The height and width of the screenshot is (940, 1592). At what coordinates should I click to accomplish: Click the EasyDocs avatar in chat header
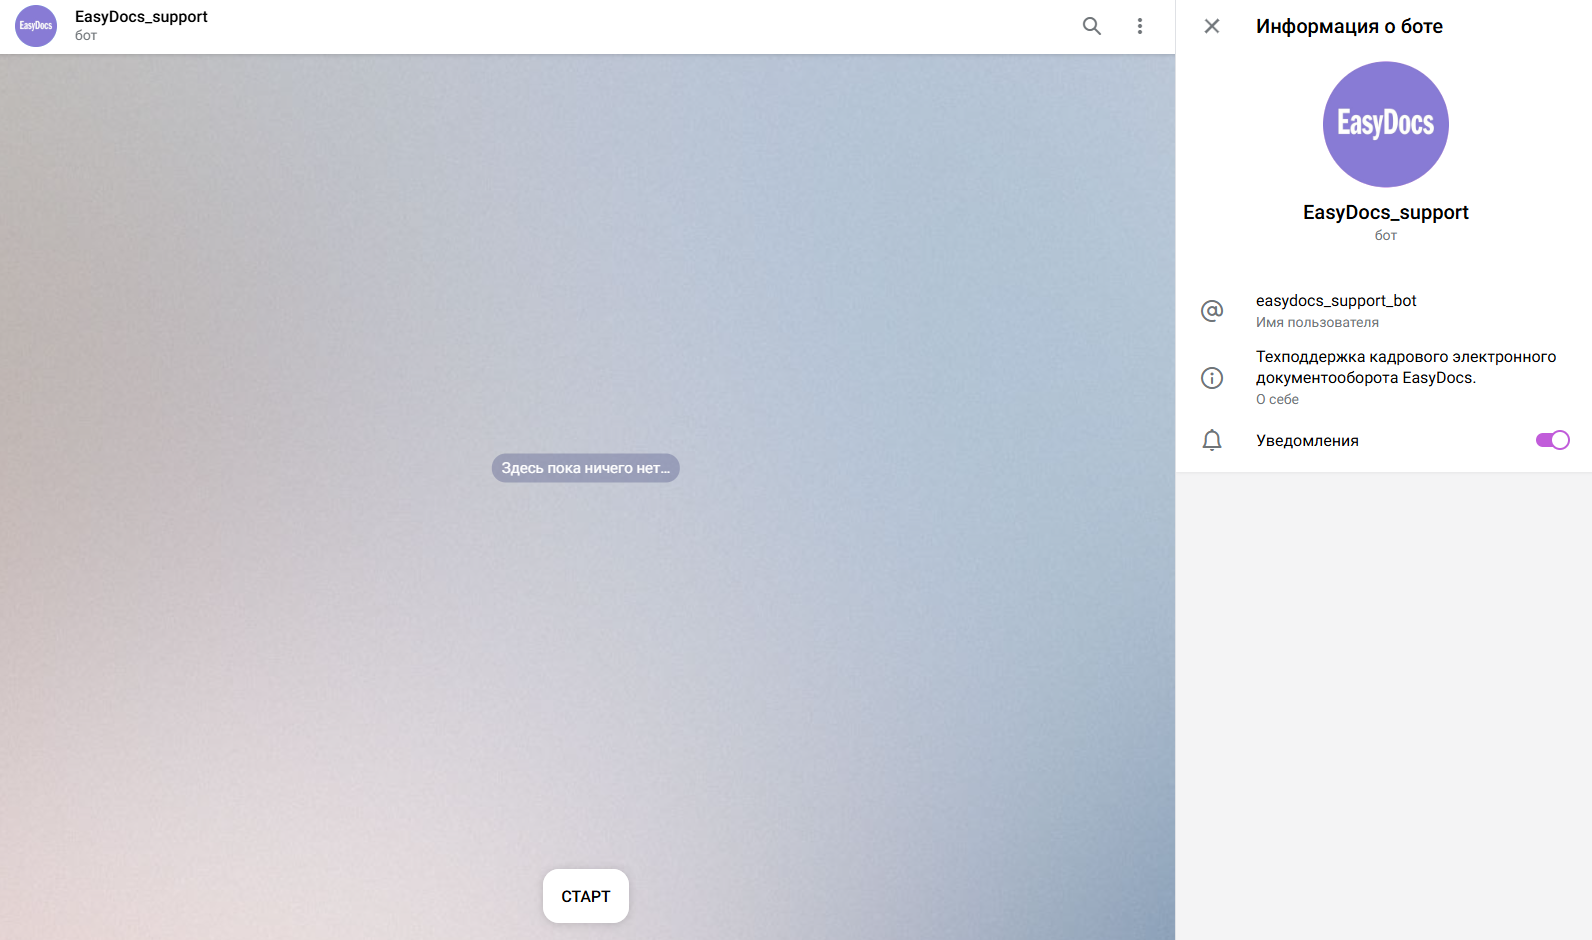[x=36, y=26]
